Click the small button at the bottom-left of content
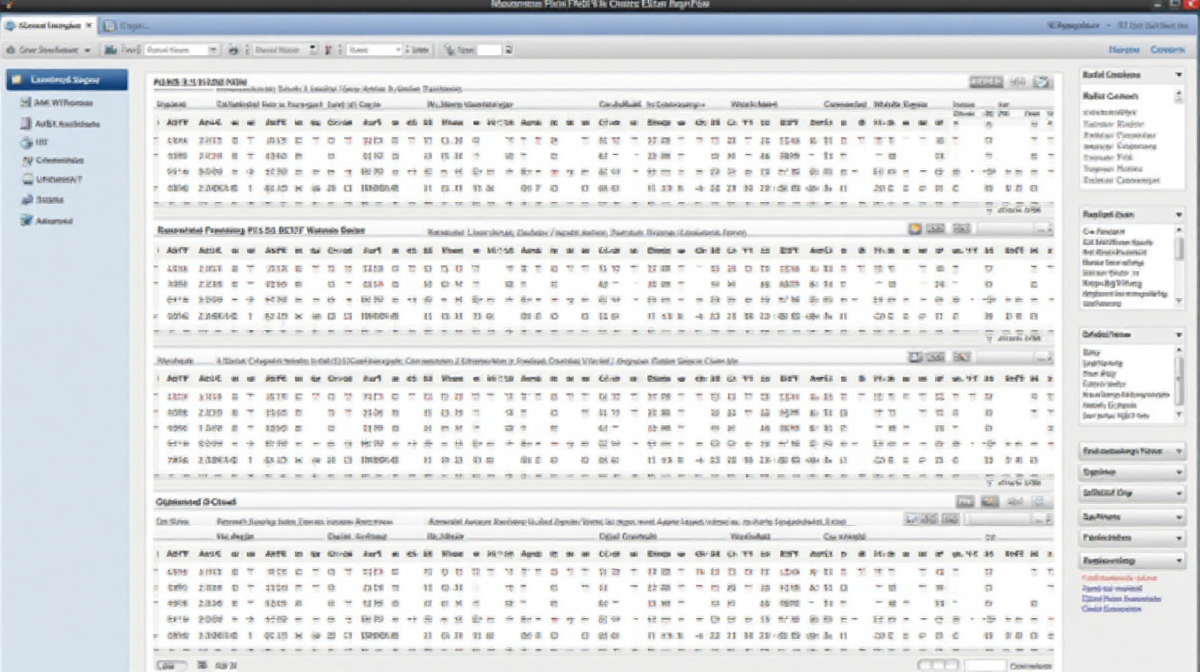 (x=170, y=665)
